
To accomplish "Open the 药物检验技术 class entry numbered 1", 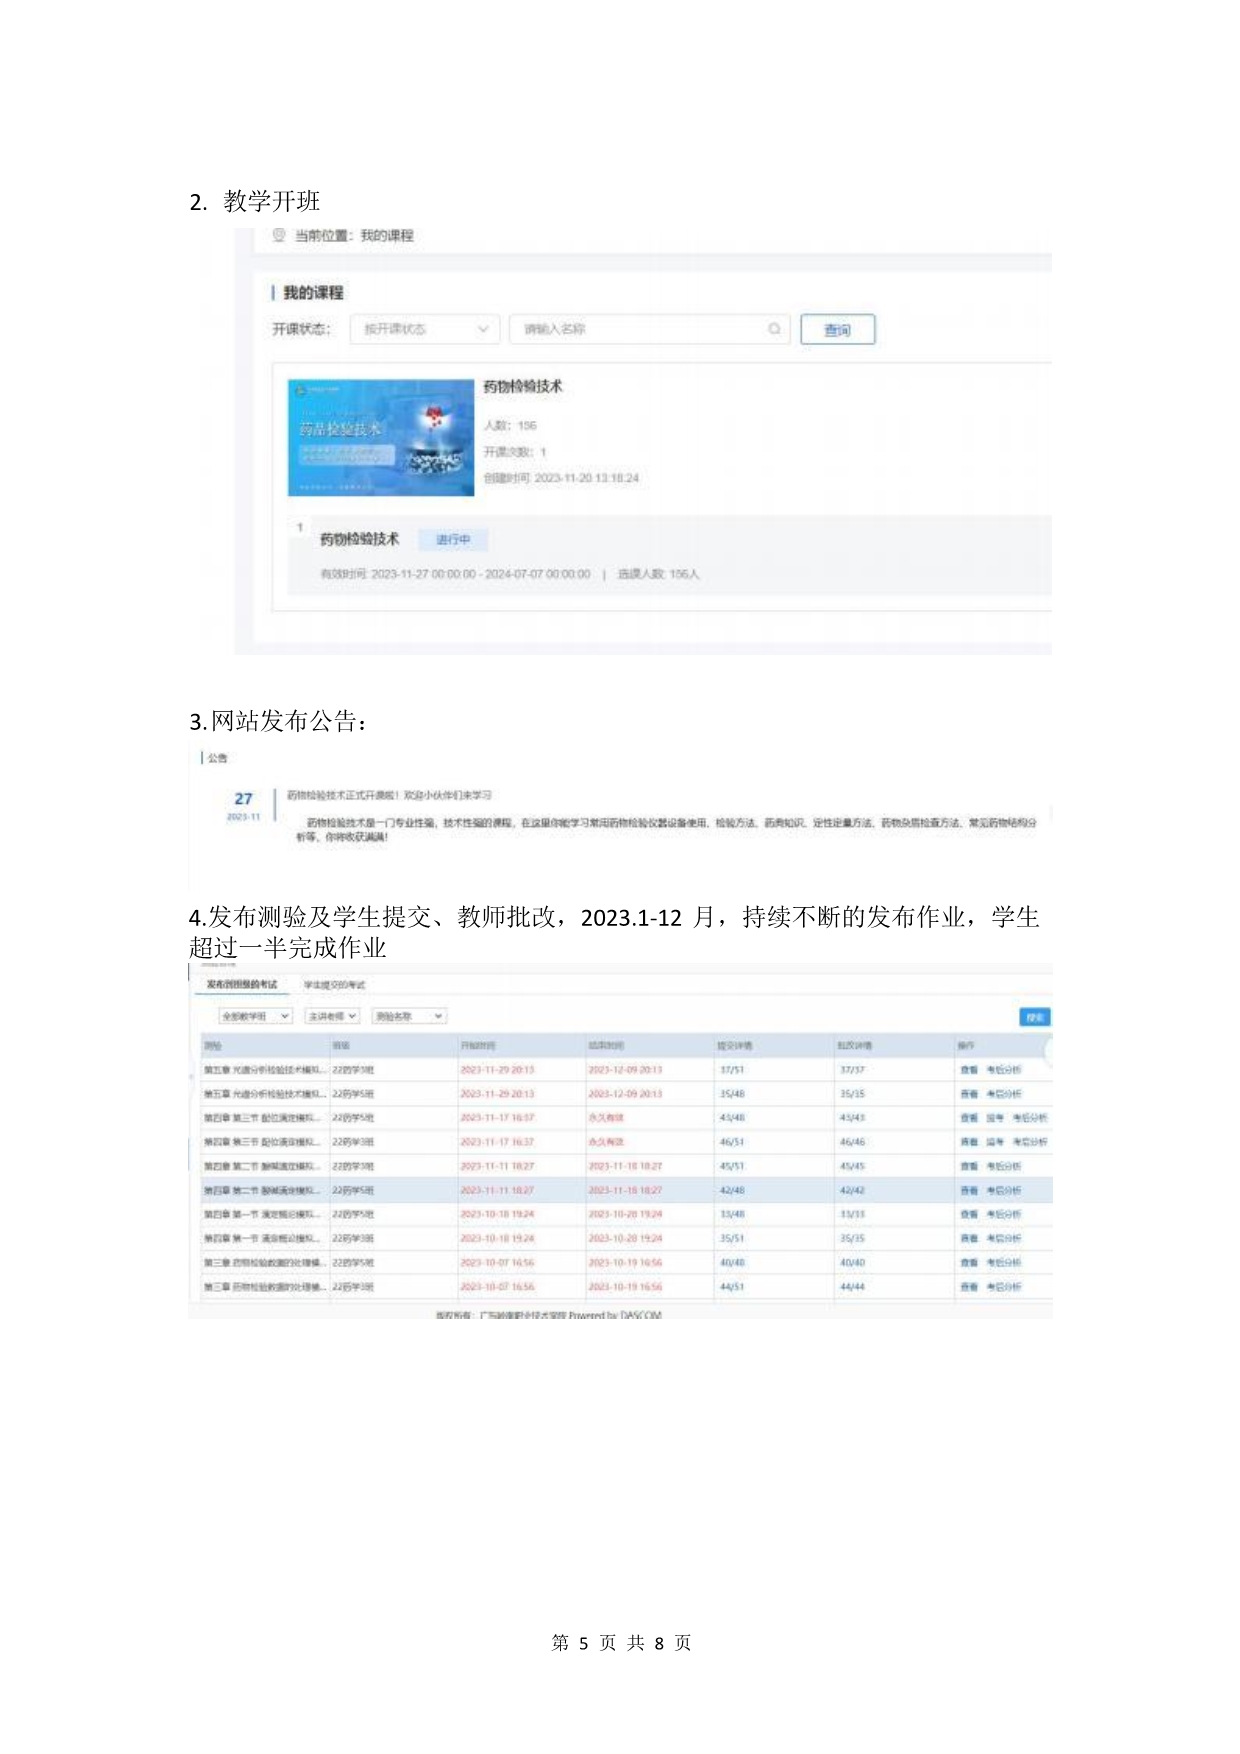I will click(x=360, y=539).
